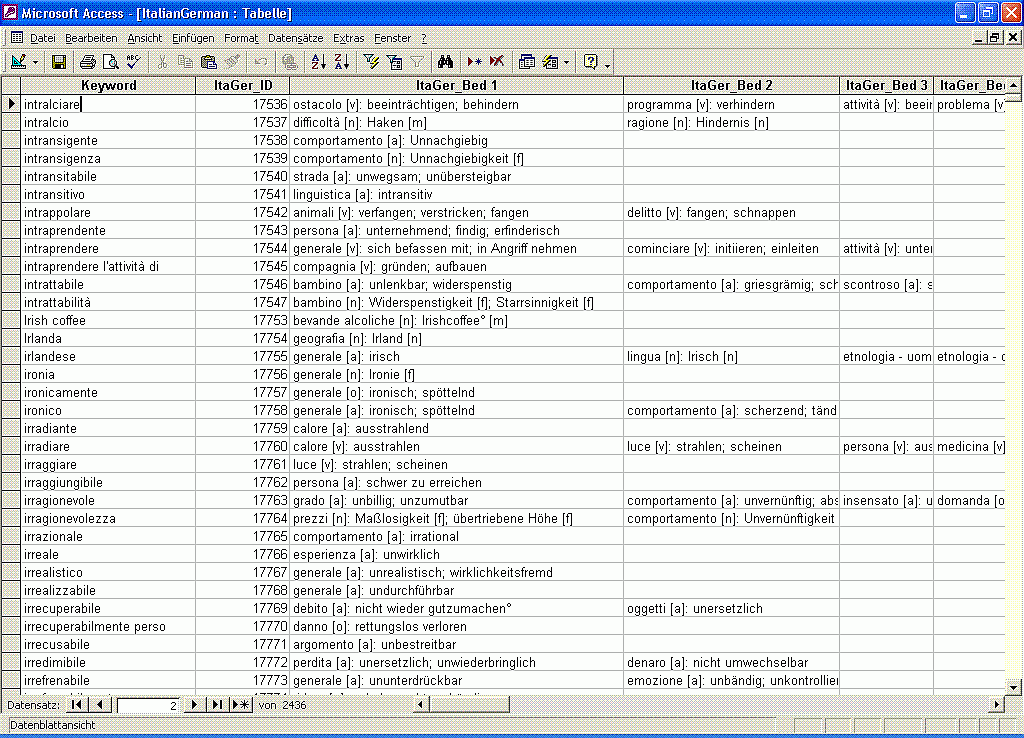This screenshot has width=1024, height=738.
Task: Click the scissors Cut icon
Action: (x=162, y=62)
